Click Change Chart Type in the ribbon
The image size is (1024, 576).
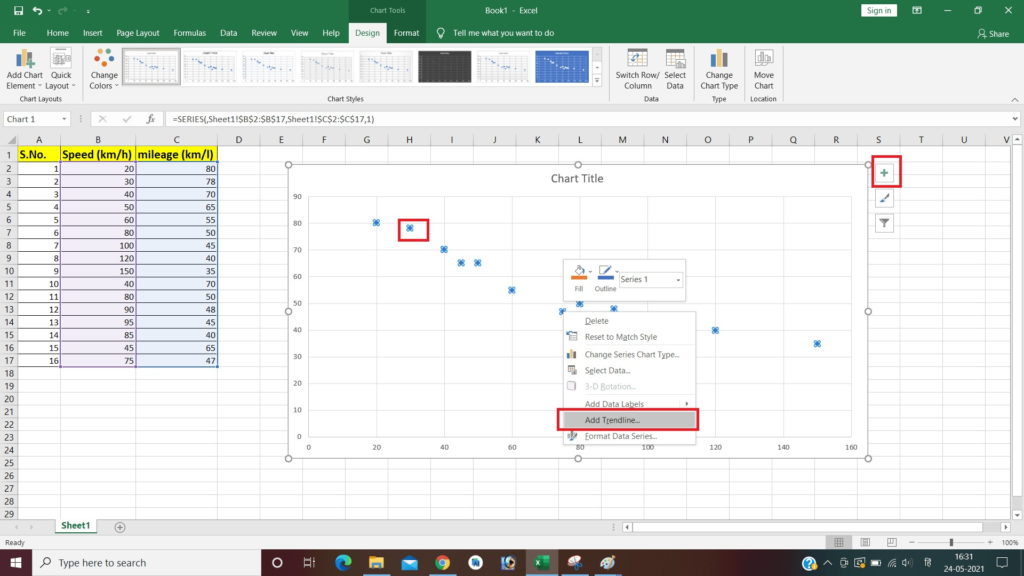pyautogui.click(x=719, y=69)
